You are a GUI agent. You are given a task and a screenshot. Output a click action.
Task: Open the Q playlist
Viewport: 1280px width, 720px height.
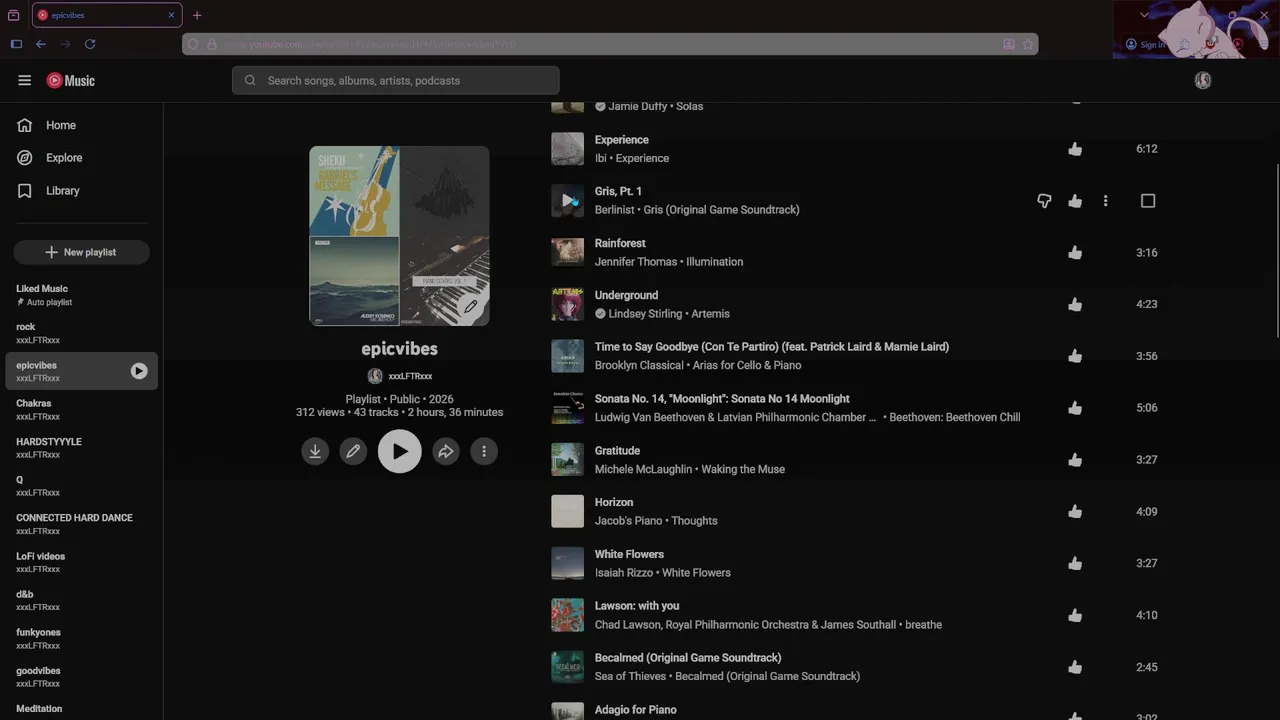tap(81, 486)
